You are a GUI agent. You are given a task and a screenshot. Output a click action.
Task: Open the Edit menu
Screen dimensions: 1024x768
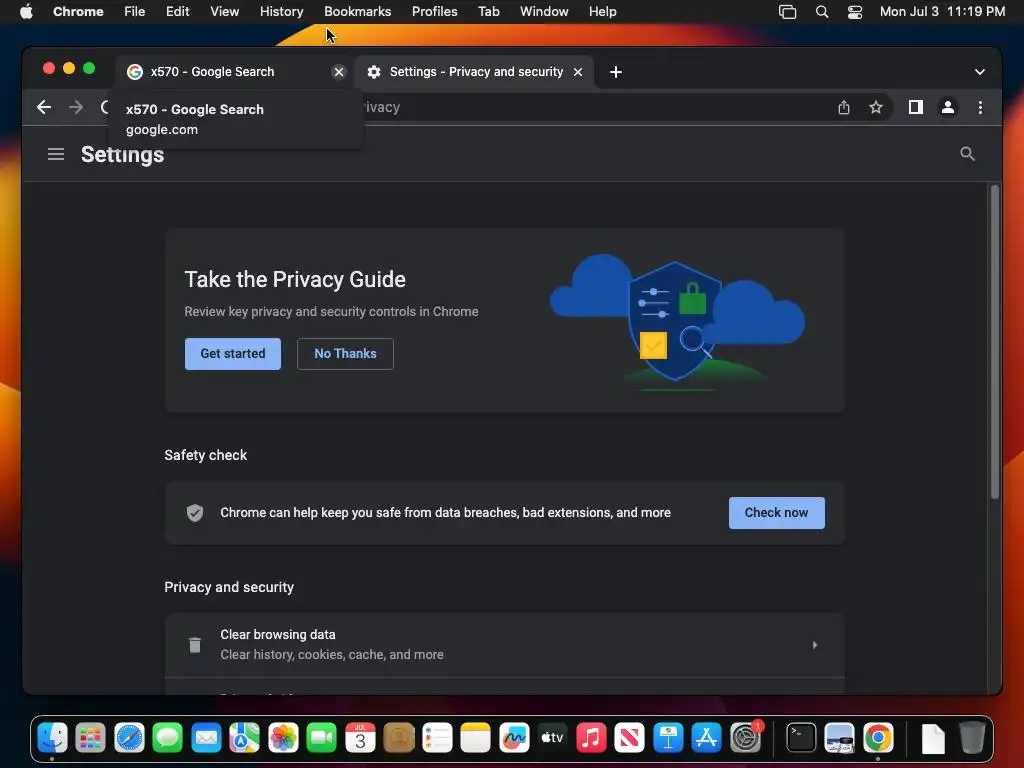point(178,12)
